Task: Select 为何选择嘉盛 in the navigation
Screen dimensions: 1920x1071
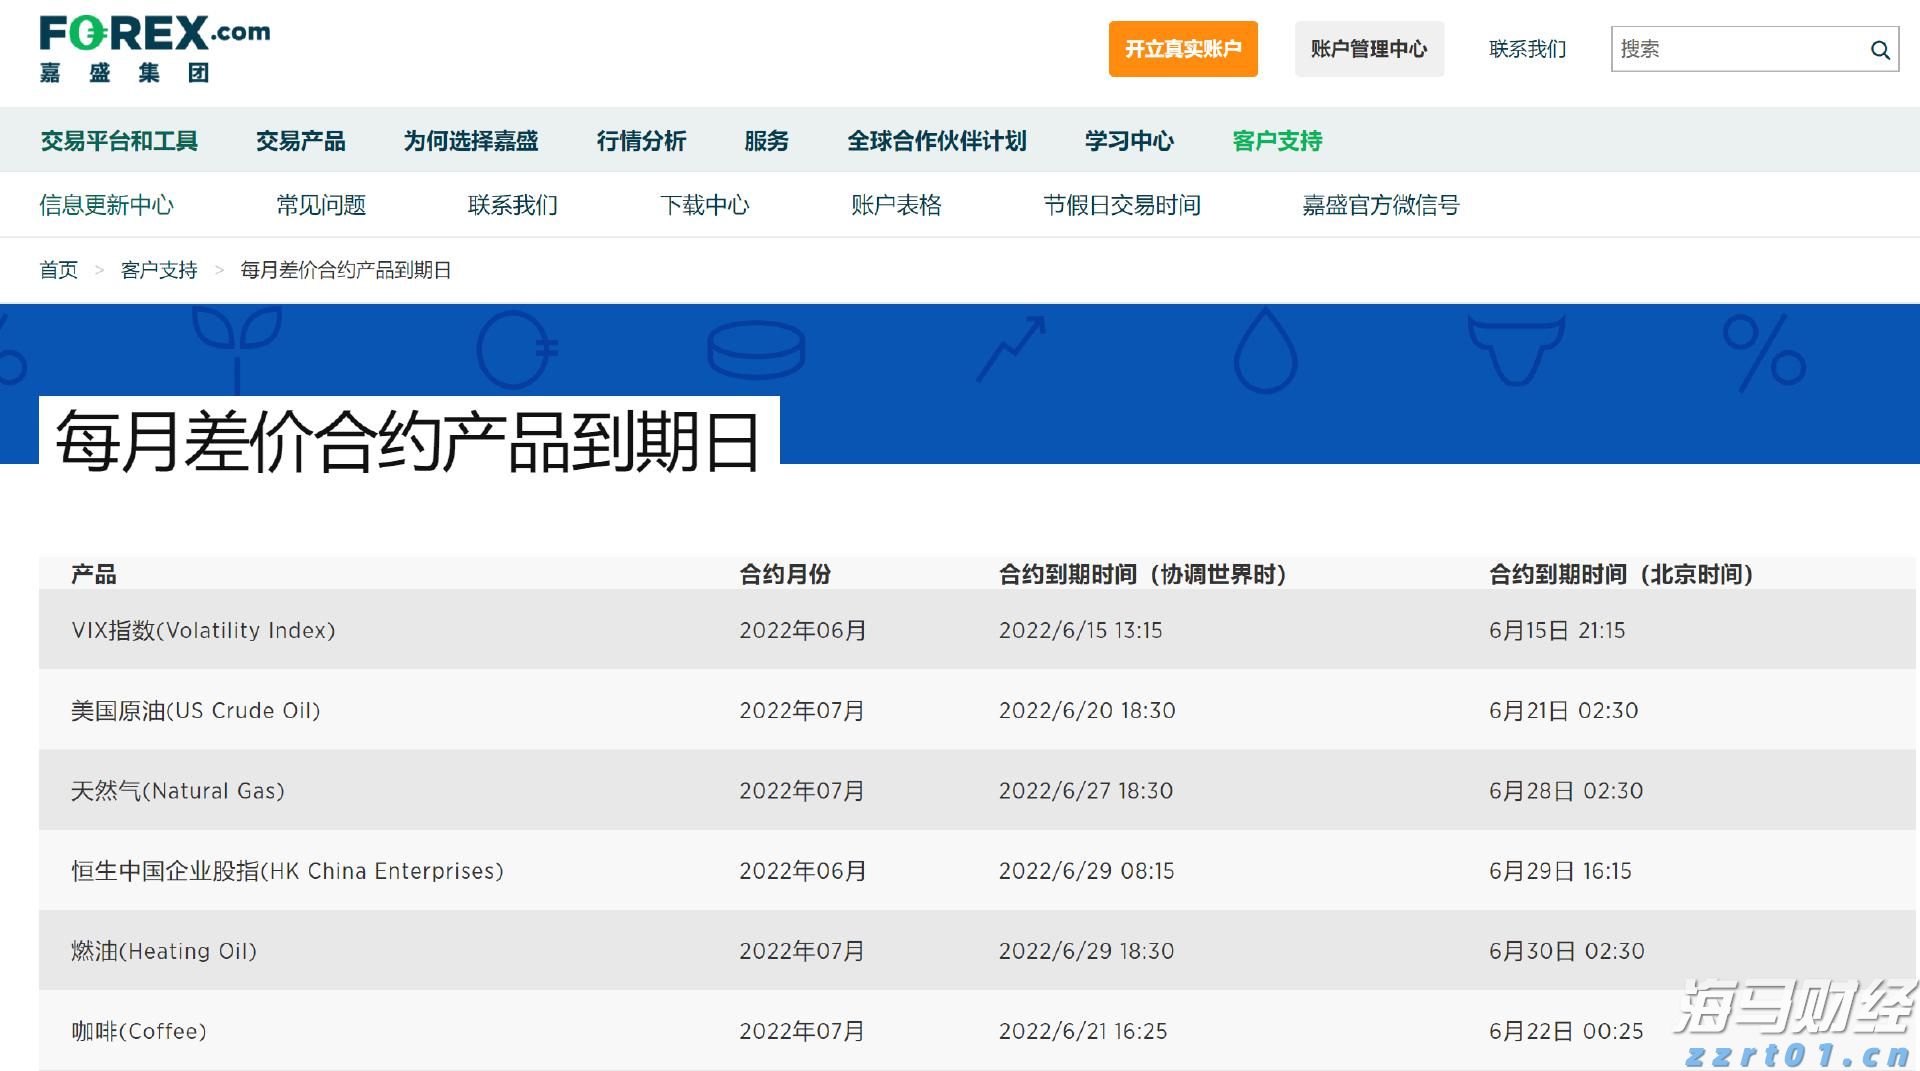Action: coord(471,141)
